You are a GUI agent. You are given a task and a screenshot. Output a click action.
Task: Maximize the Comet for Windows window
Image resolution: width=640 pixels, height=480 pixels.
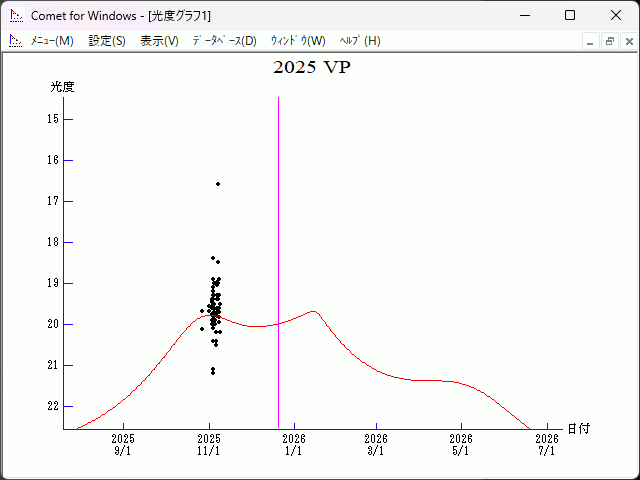570,15
